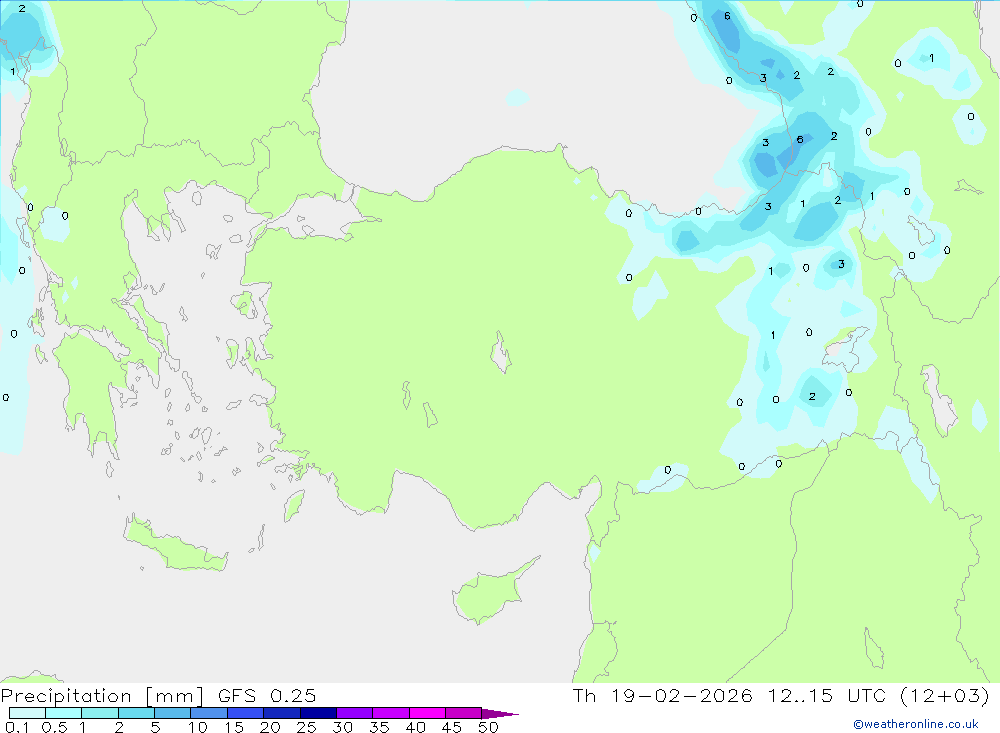Click the island of Crete on the map
Image resolution: width=1000 pixels, height=733 pixels.
point(175,544)
